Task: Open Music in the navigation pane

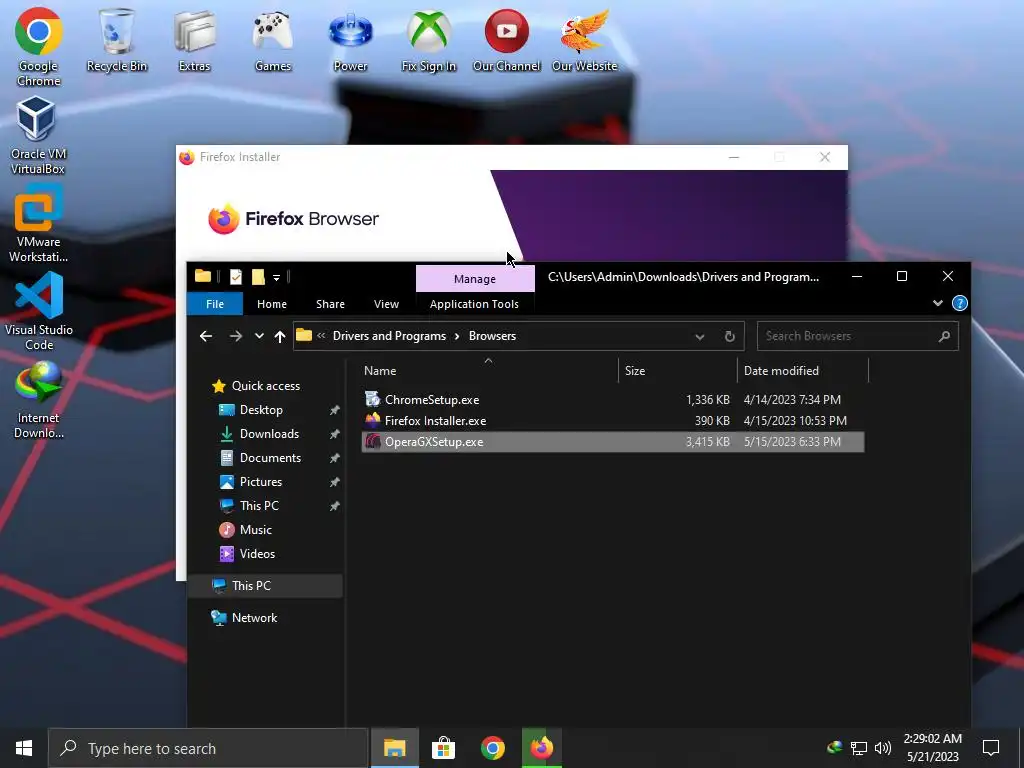Action: pyautogui.click(x=255, y=530)
